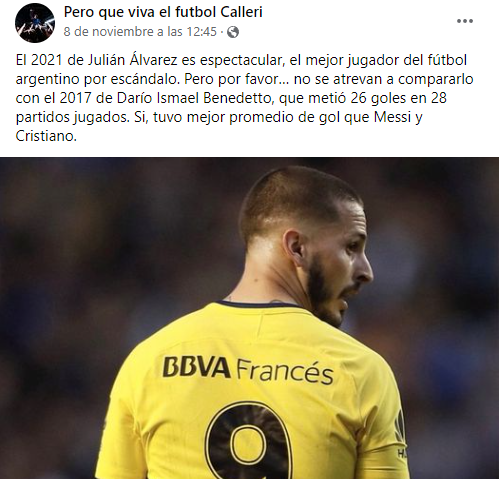Open 'Pero que viva el futbol Calleri' page
This screenshot has width=499, height=479.
tap(163, 12)
